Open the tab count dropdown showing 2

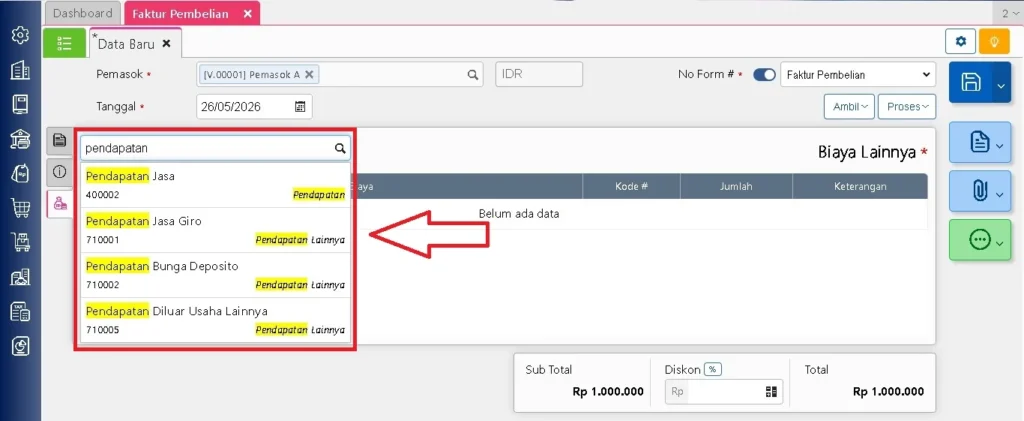click(1010, 13)
